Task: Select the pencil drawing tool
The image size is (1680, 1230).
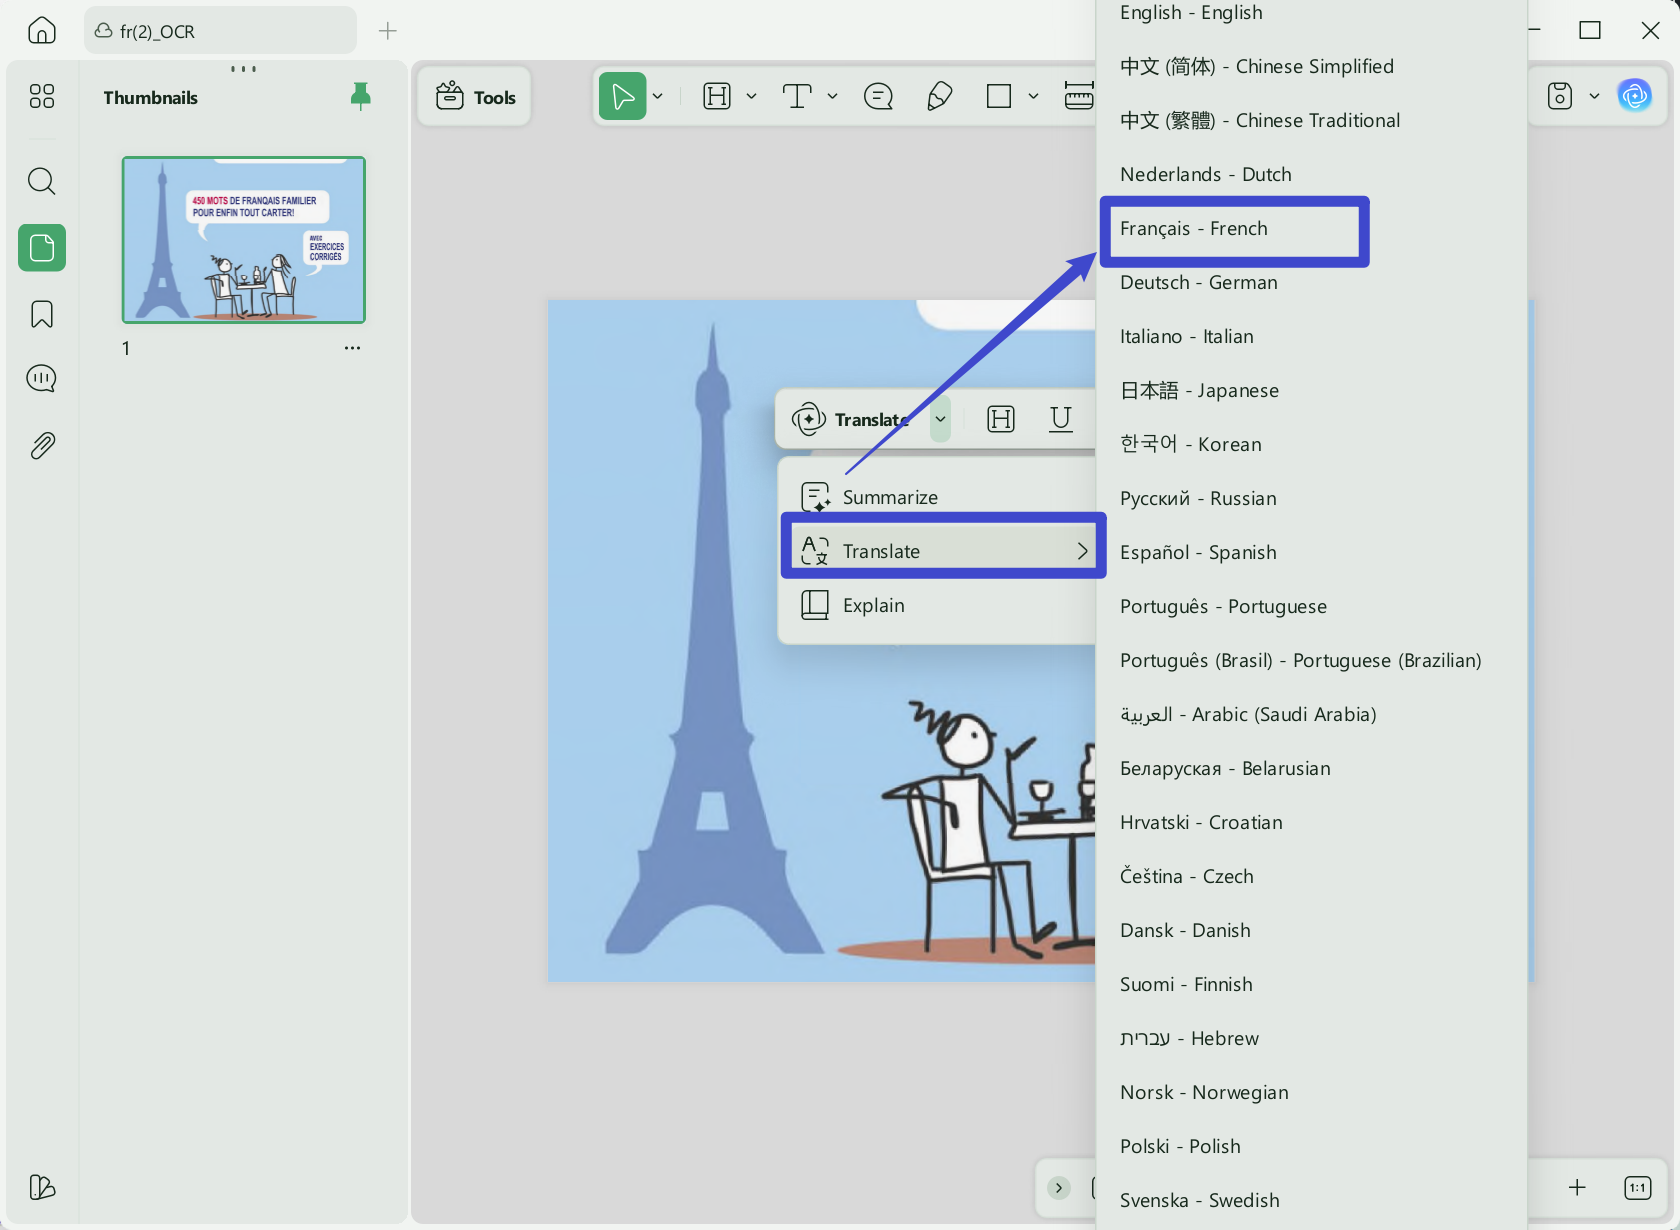Action: coord(939,96)
